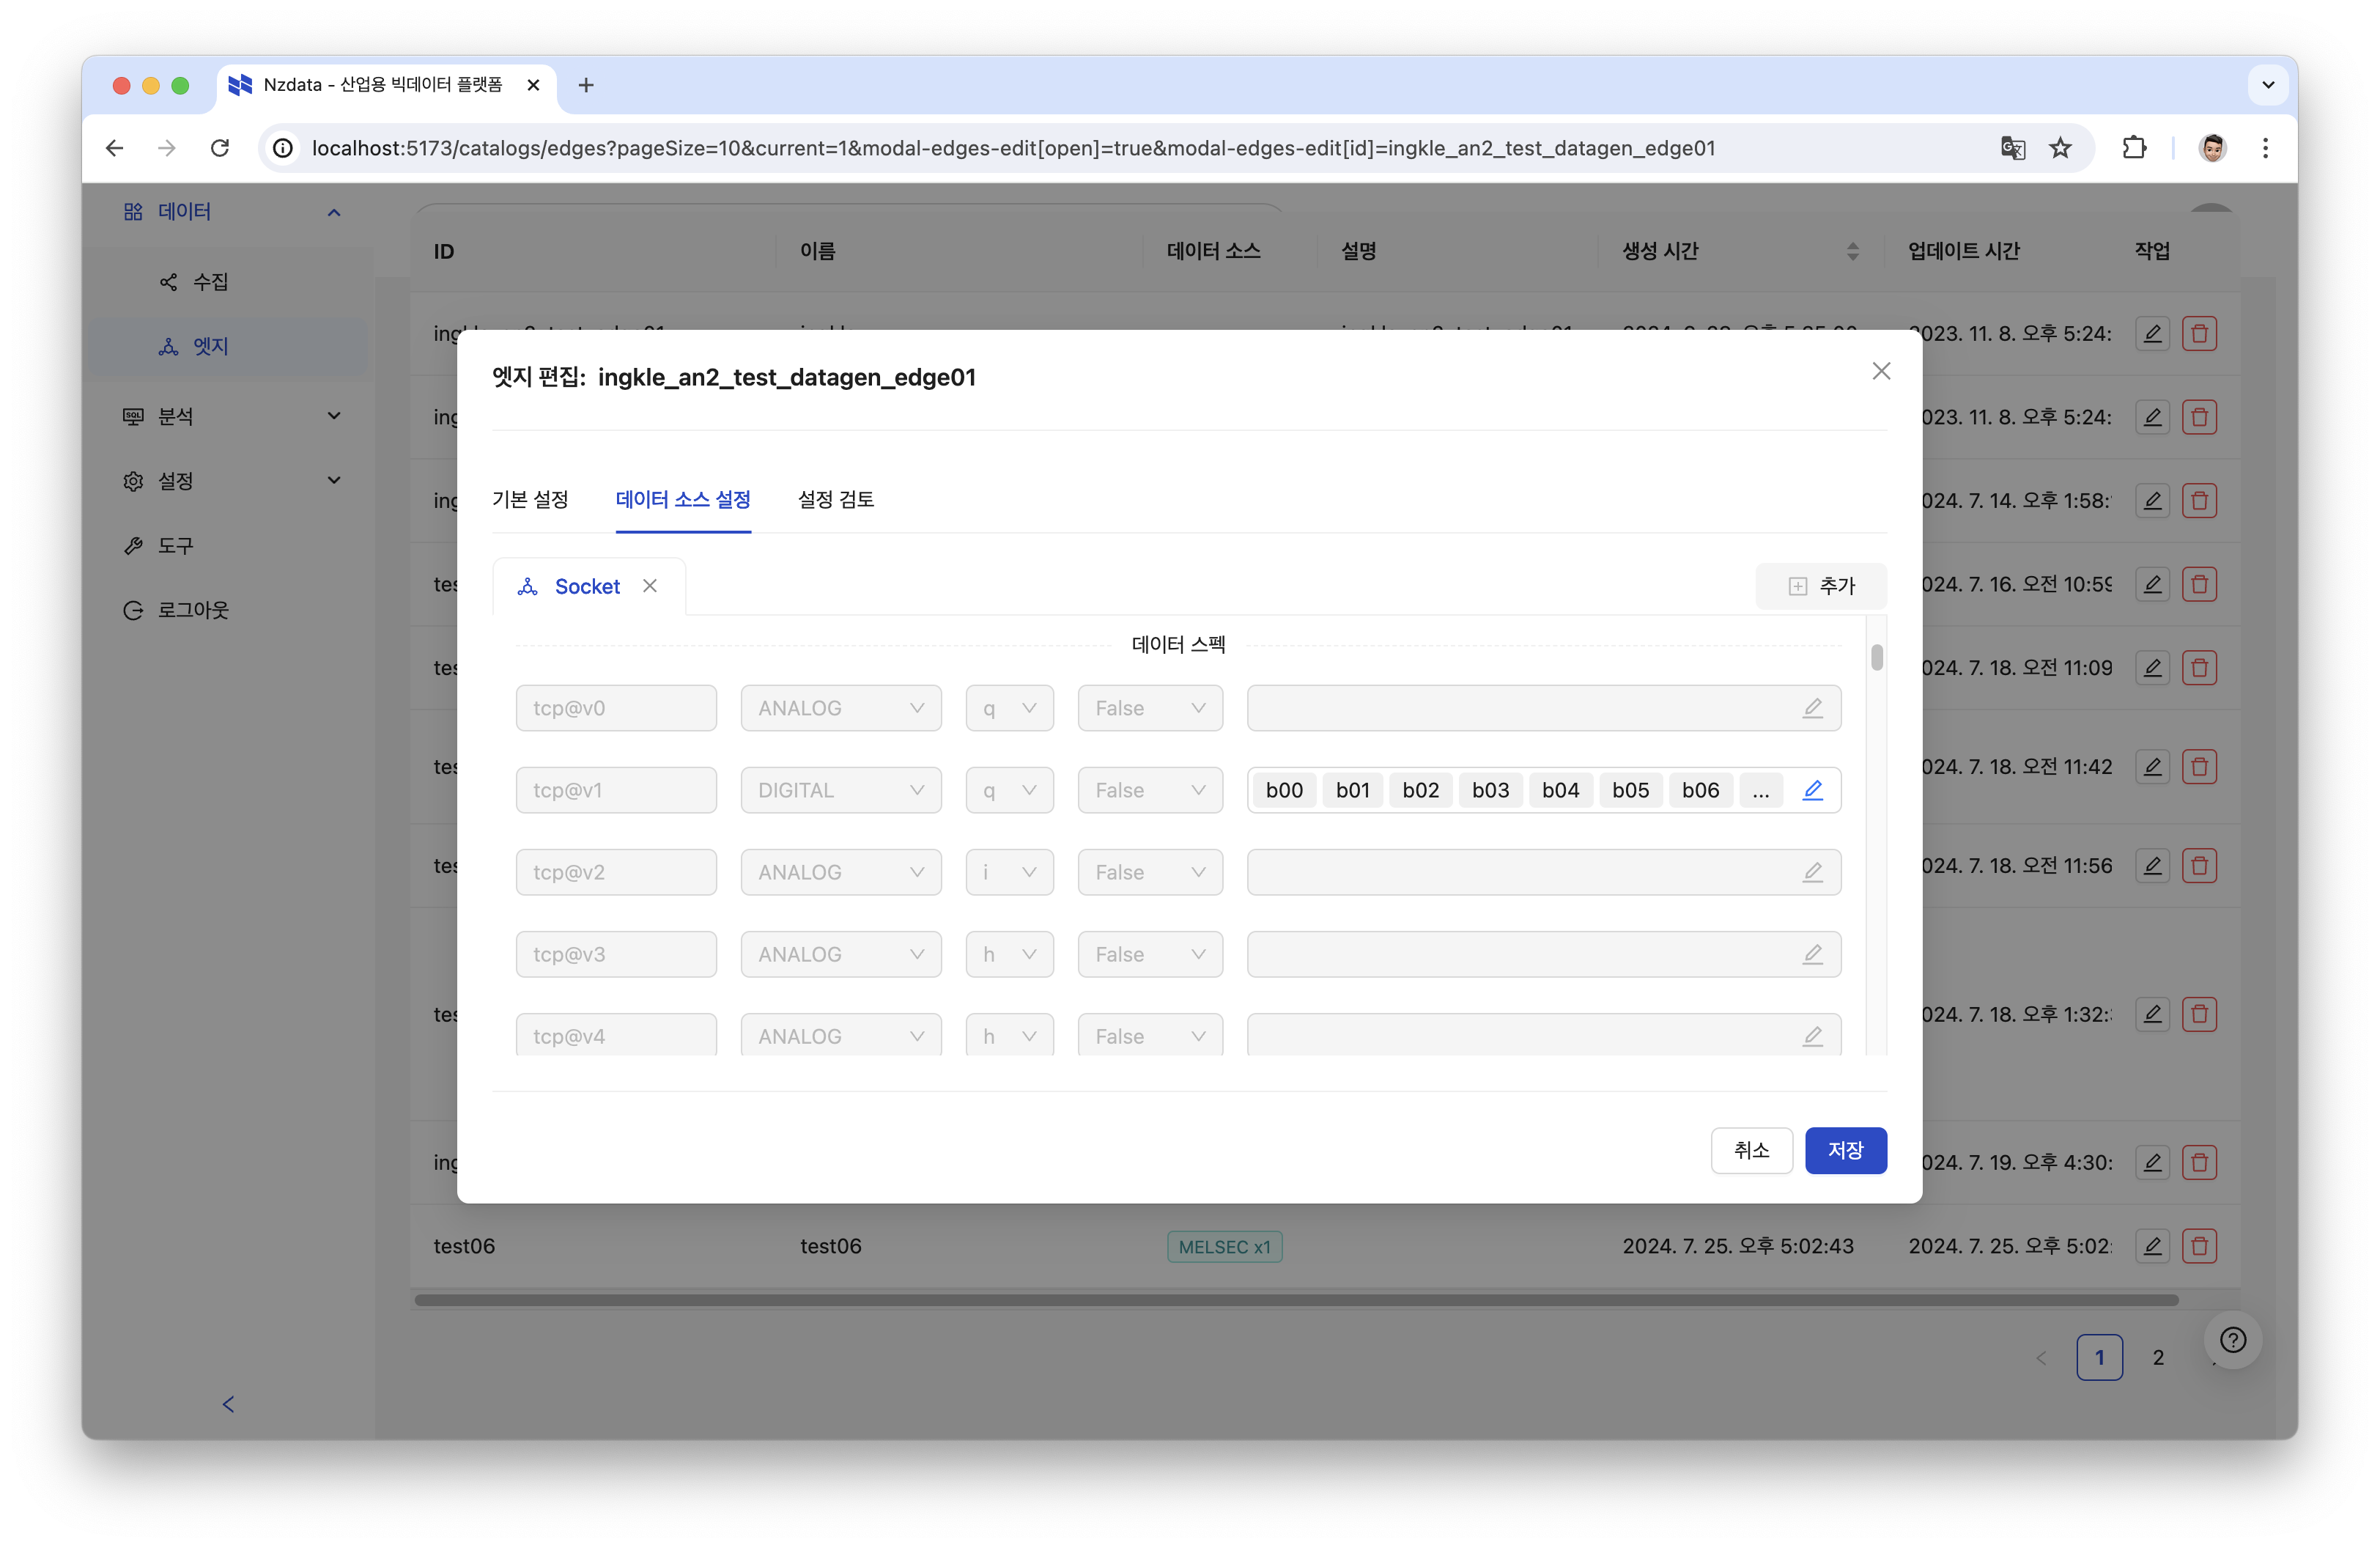Switch to 기본 설정 tab
Screen dimensions: 2380x1548
click(530, 499)
